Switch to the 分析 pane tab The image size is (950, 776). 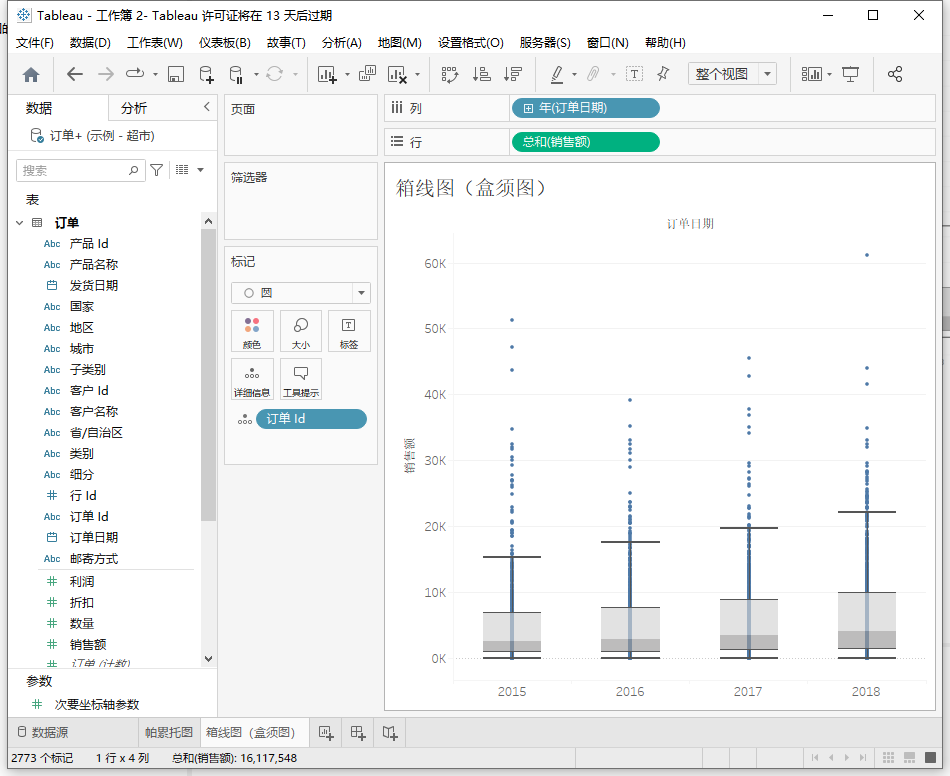(x=134, y=108)
